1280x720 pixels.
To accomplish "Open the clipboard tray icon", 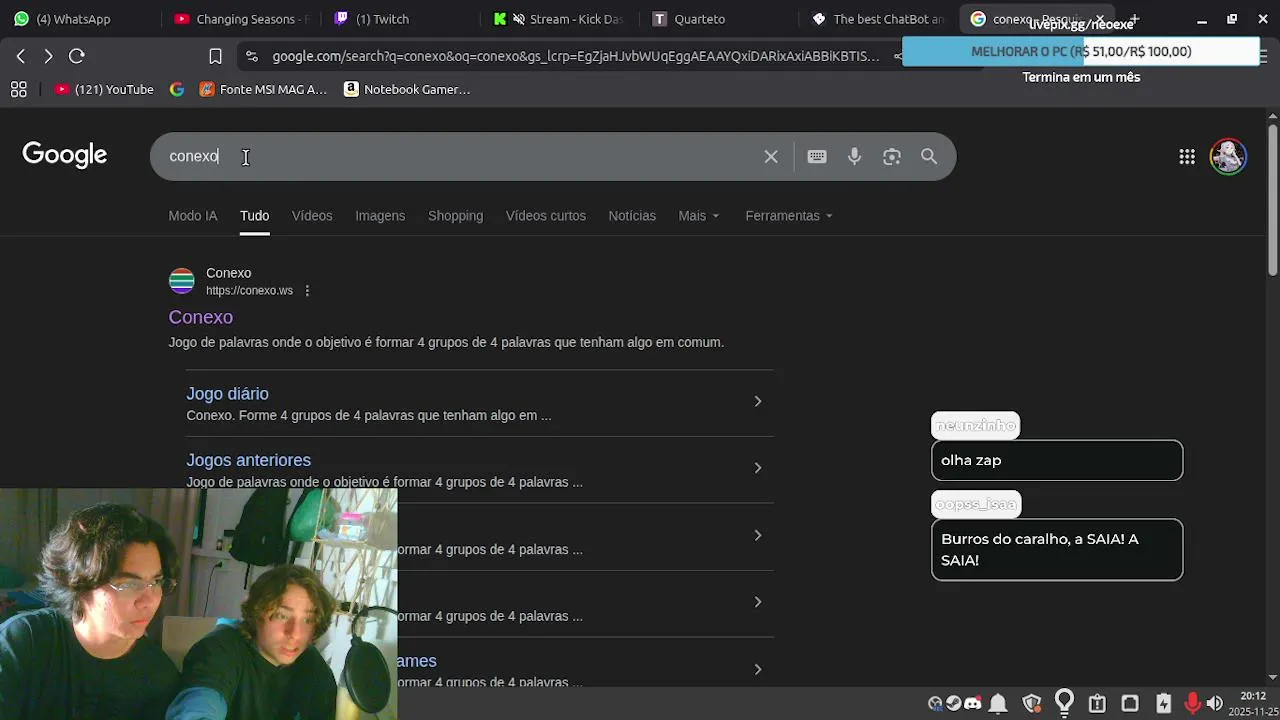I will click(1097, 703).
